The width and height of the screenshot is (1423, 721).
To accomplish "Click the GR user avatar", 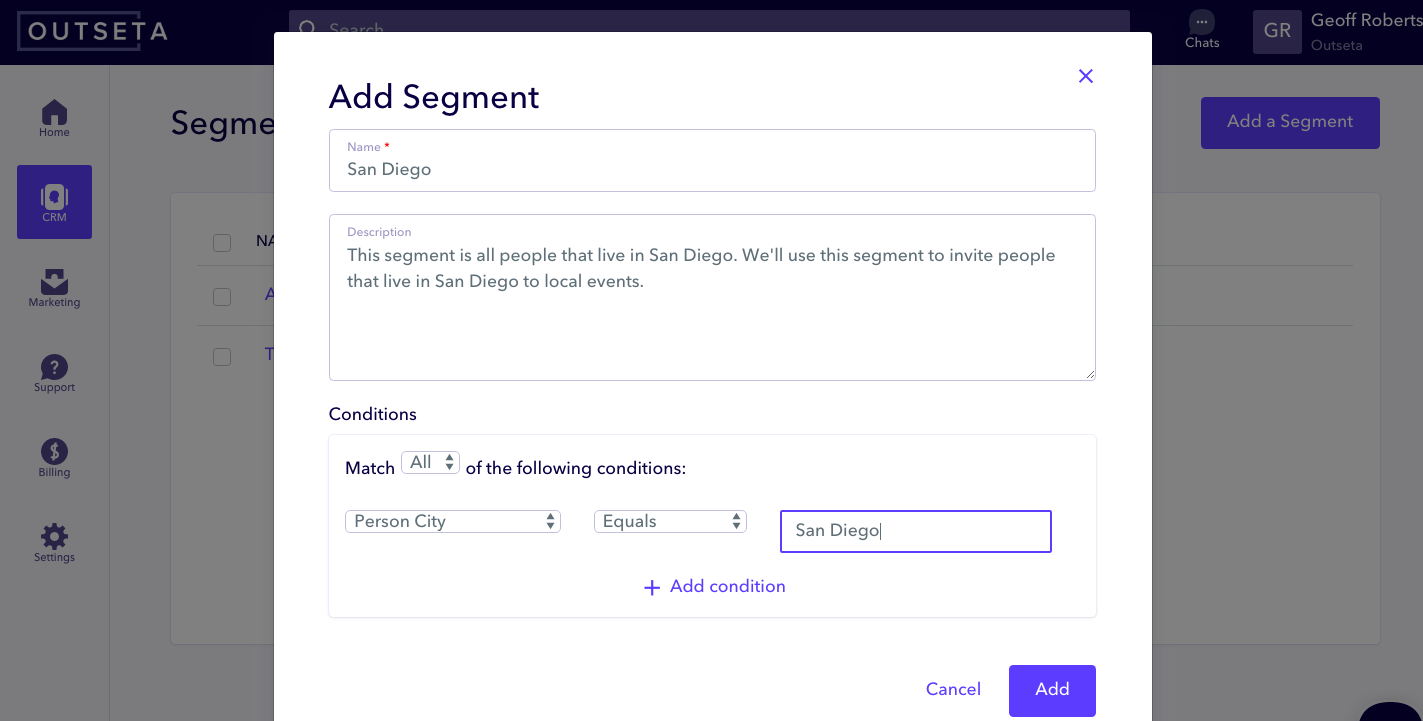I will point(1277,31).
